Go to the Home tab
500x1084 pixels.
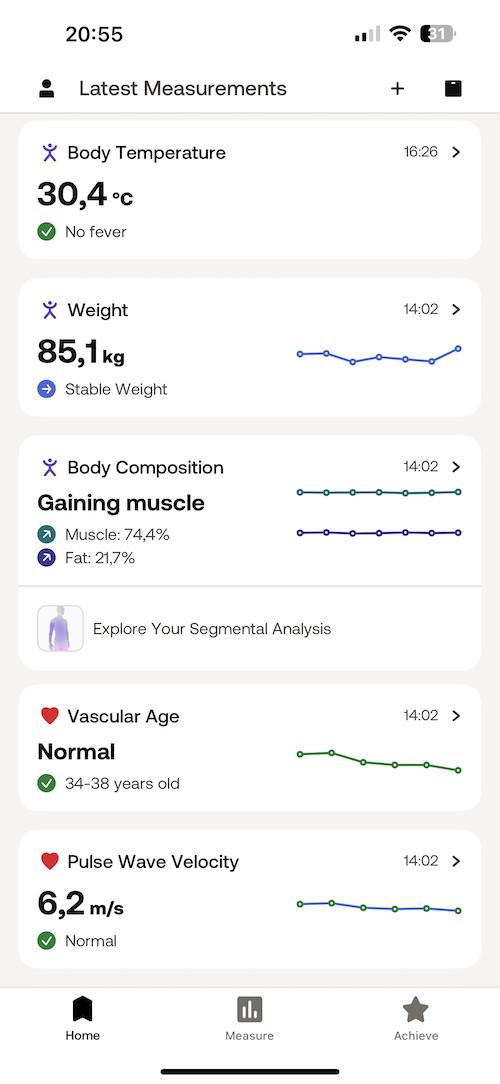[x=82, y=1019]
